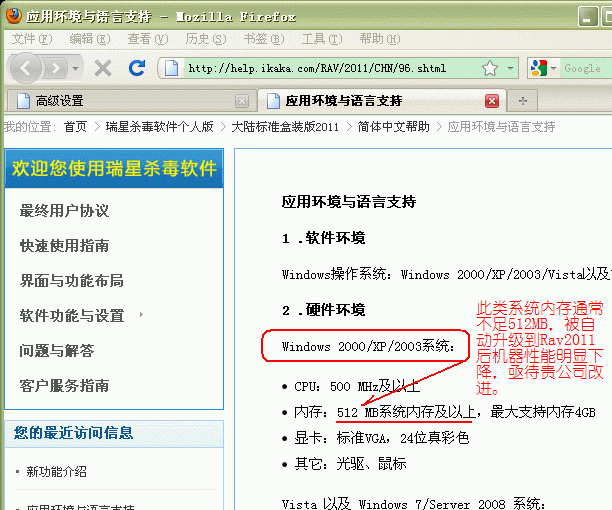The height and width of the screenshot is (510, 612).
Task: Click the Firefox logo in title bar
Action: pyautogui.click(x=13, y=16)
